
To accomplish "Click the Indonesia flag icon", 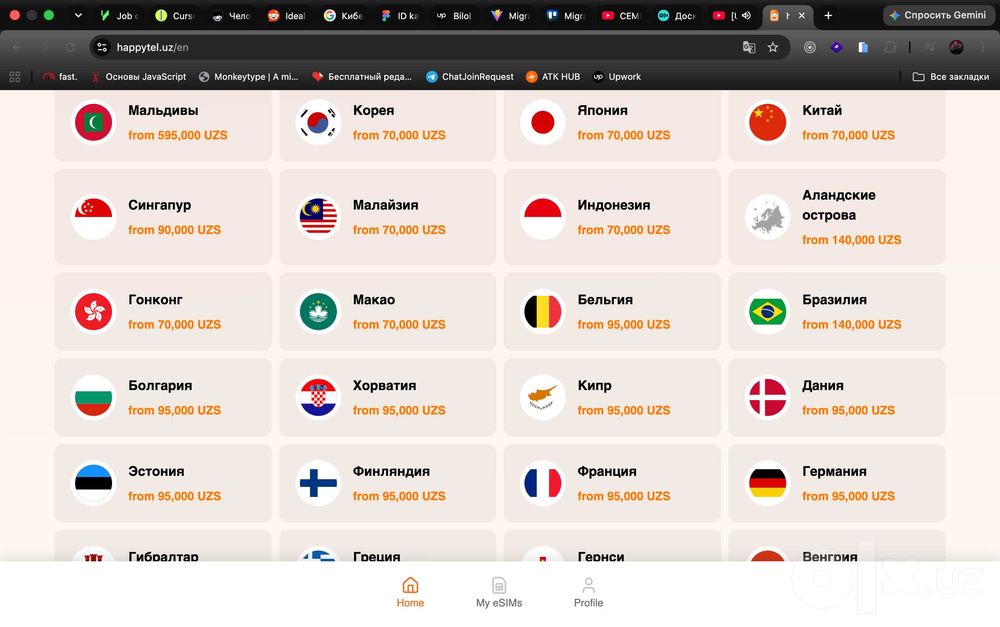I will pyautogui.click(x=543, y=217).
